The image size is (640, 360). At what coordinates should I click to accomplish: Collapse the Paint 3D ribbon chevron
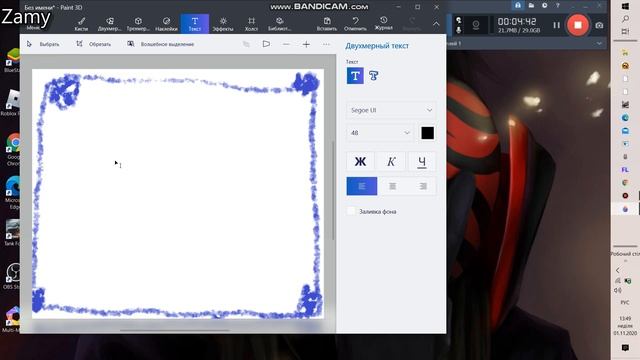pos(436,24)
